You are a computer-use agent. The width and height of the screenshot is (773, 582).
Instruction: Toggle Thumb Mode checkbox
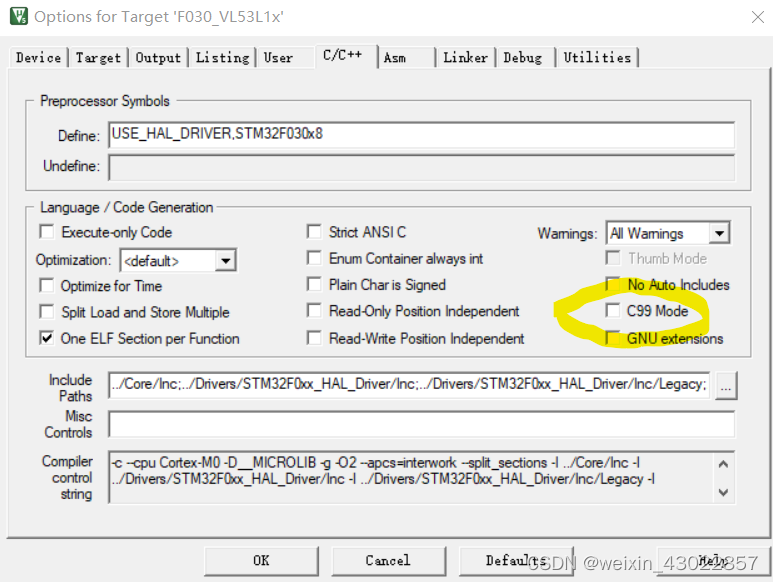613,258
